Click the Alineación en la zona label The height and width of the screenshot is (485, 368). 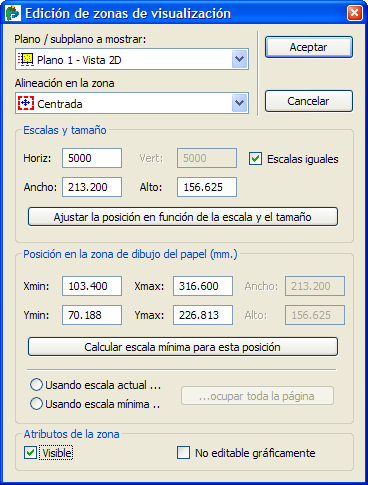[64, 83]
